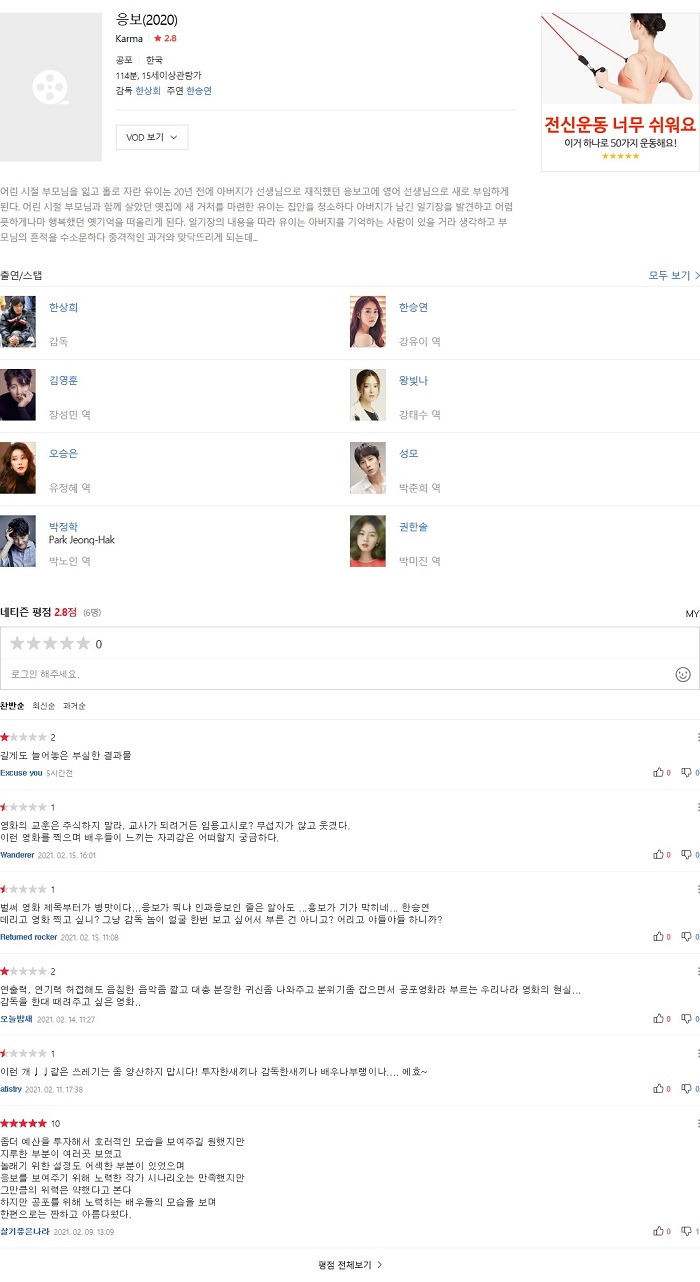The height and width of the screenshot is (1282, 700).
Task: Open lead actor 한승연 link in header
Action: coord(199,91)
